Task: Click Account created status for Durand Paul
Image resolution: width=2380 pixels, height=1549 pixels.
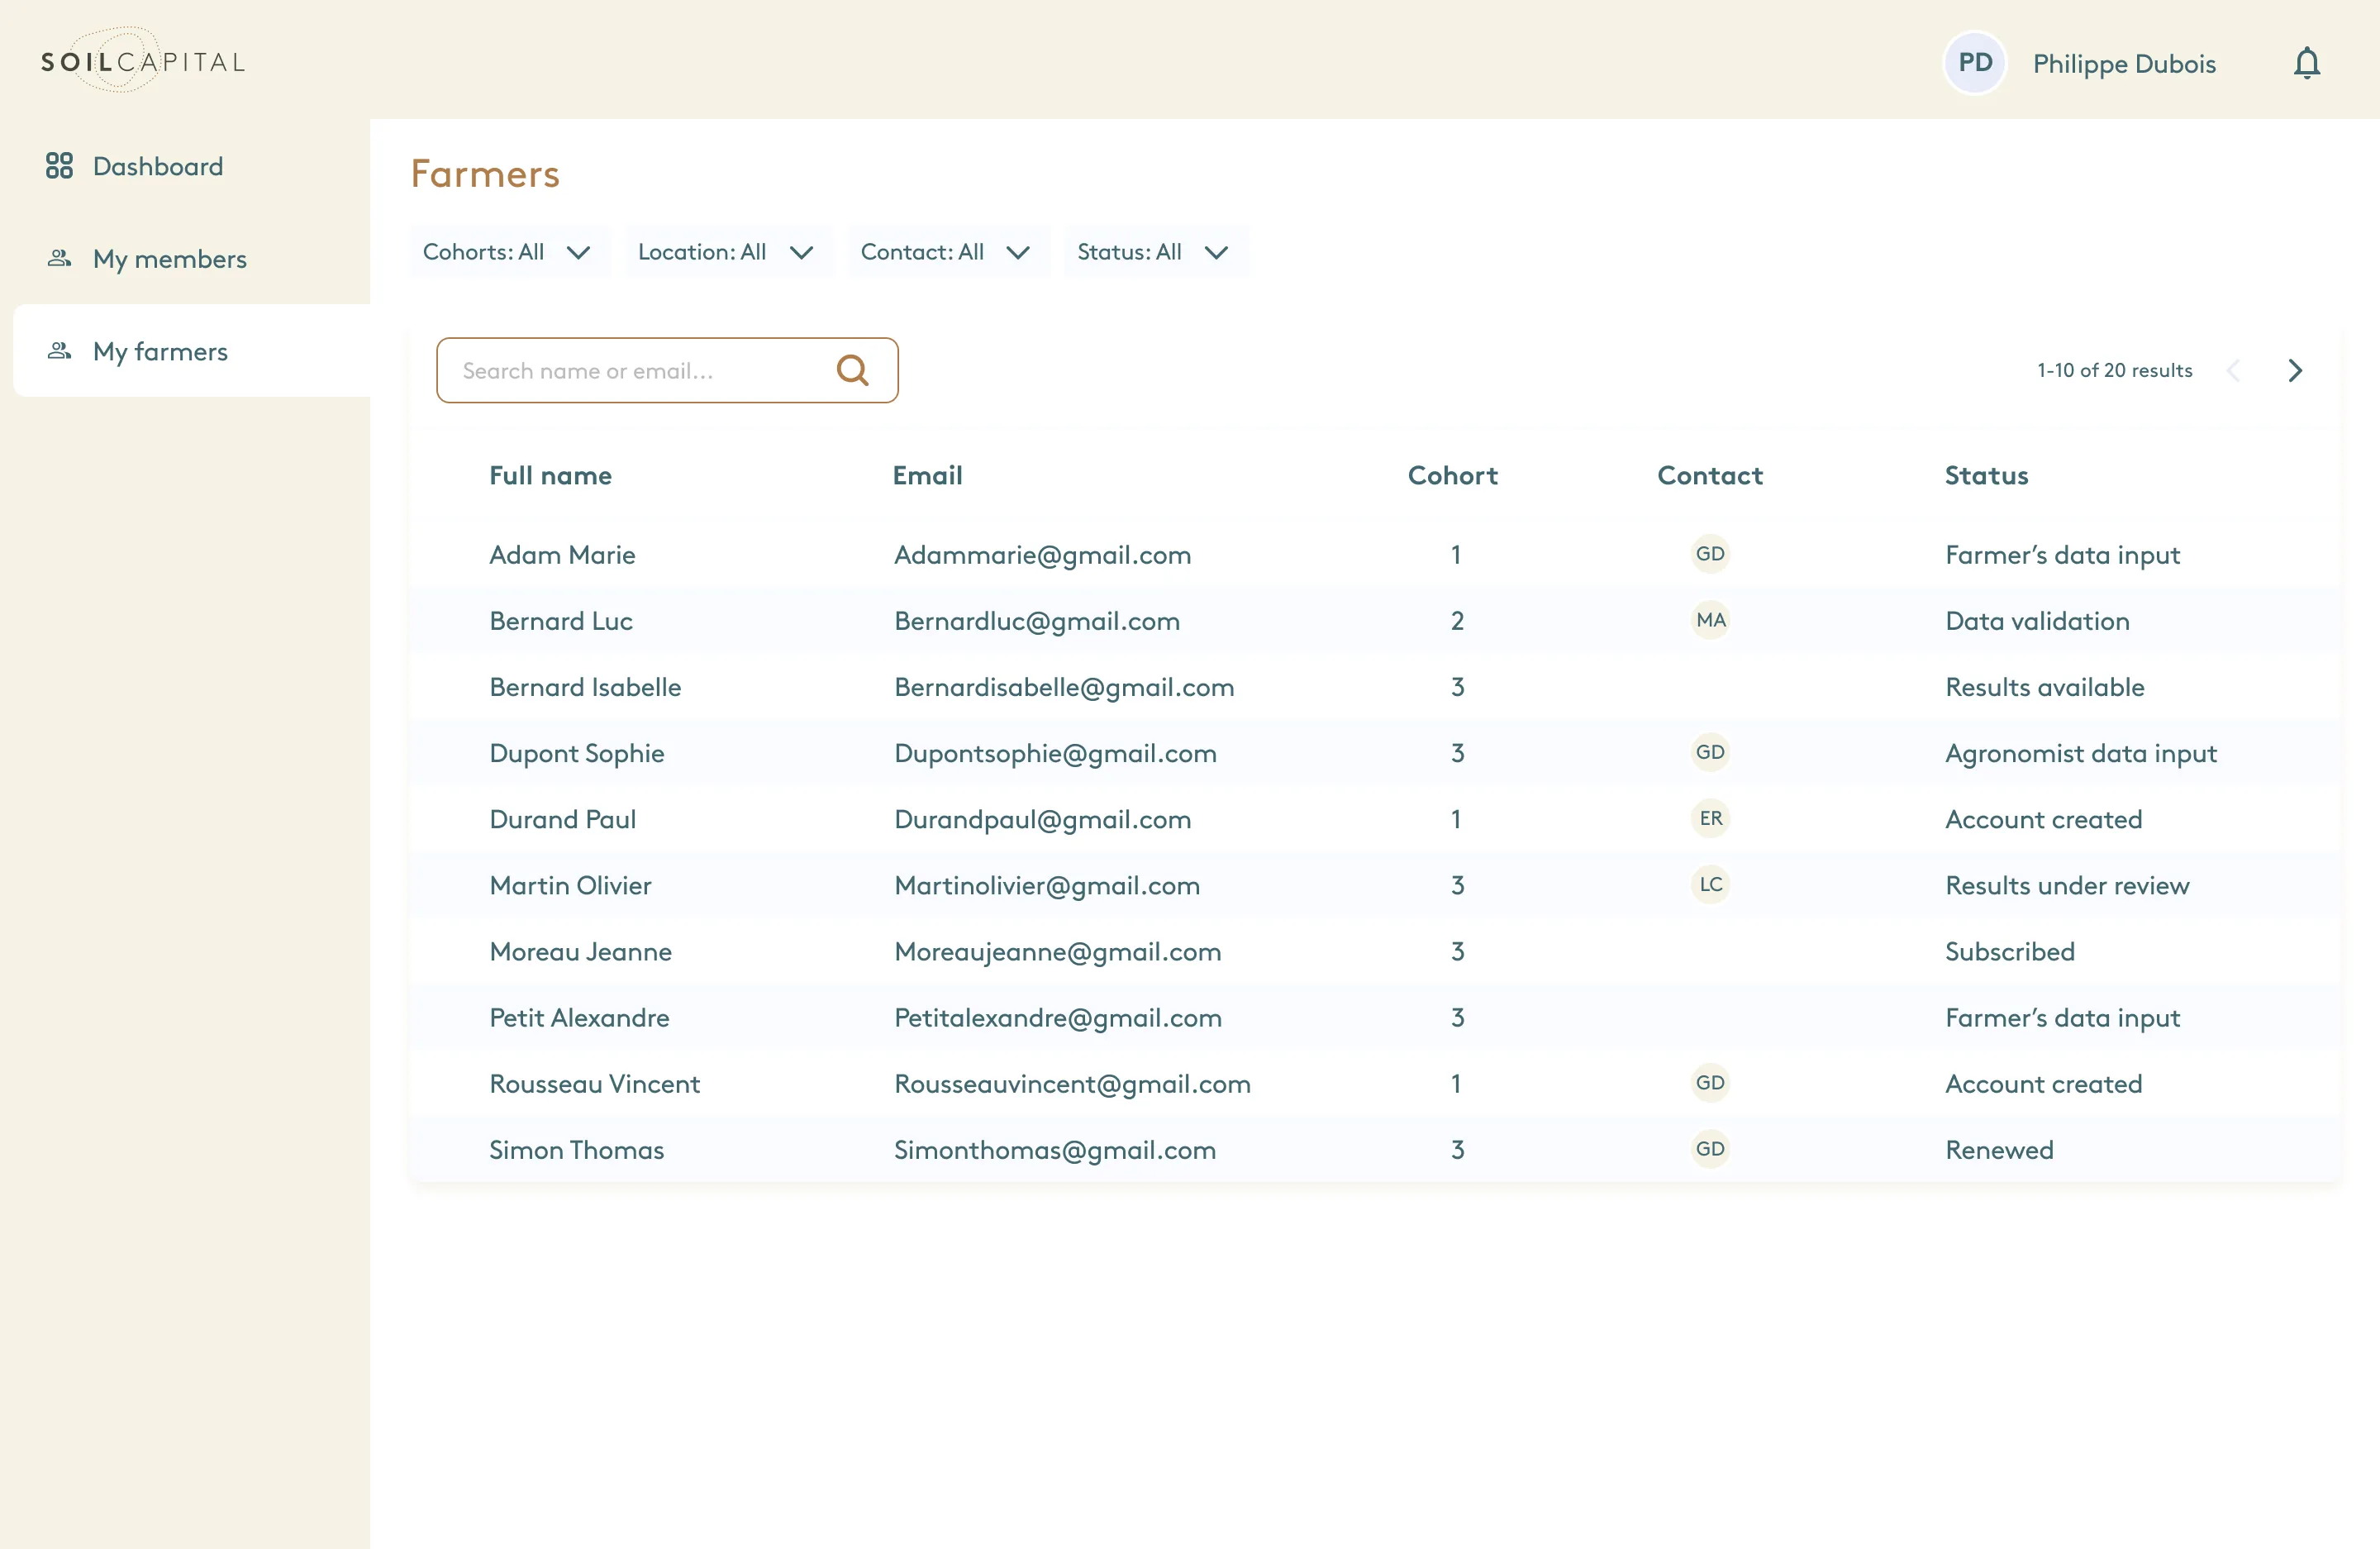Action: point(2043,819)
